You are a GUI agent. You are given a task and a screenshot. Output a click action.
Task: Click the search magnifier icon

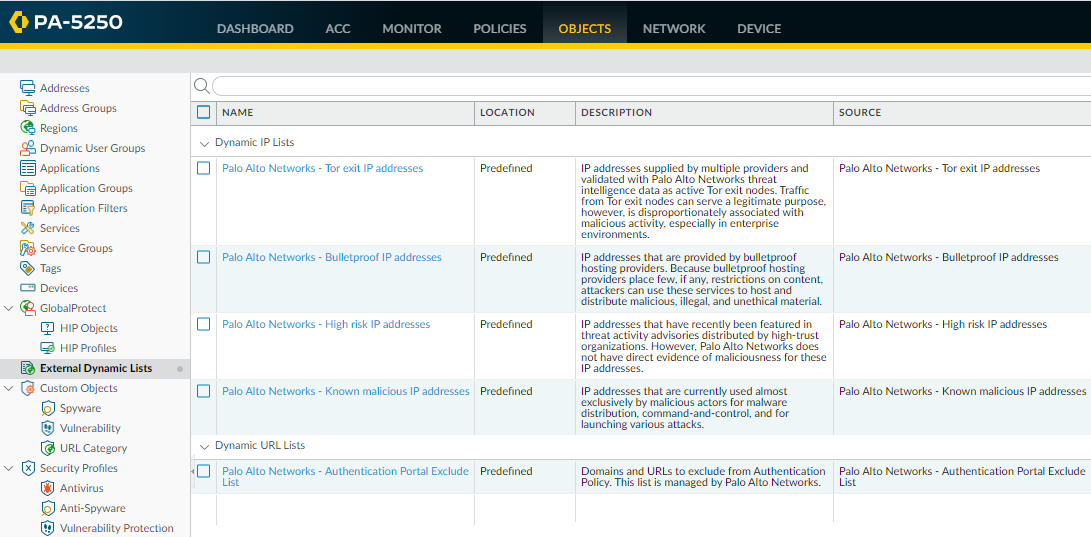201,86
